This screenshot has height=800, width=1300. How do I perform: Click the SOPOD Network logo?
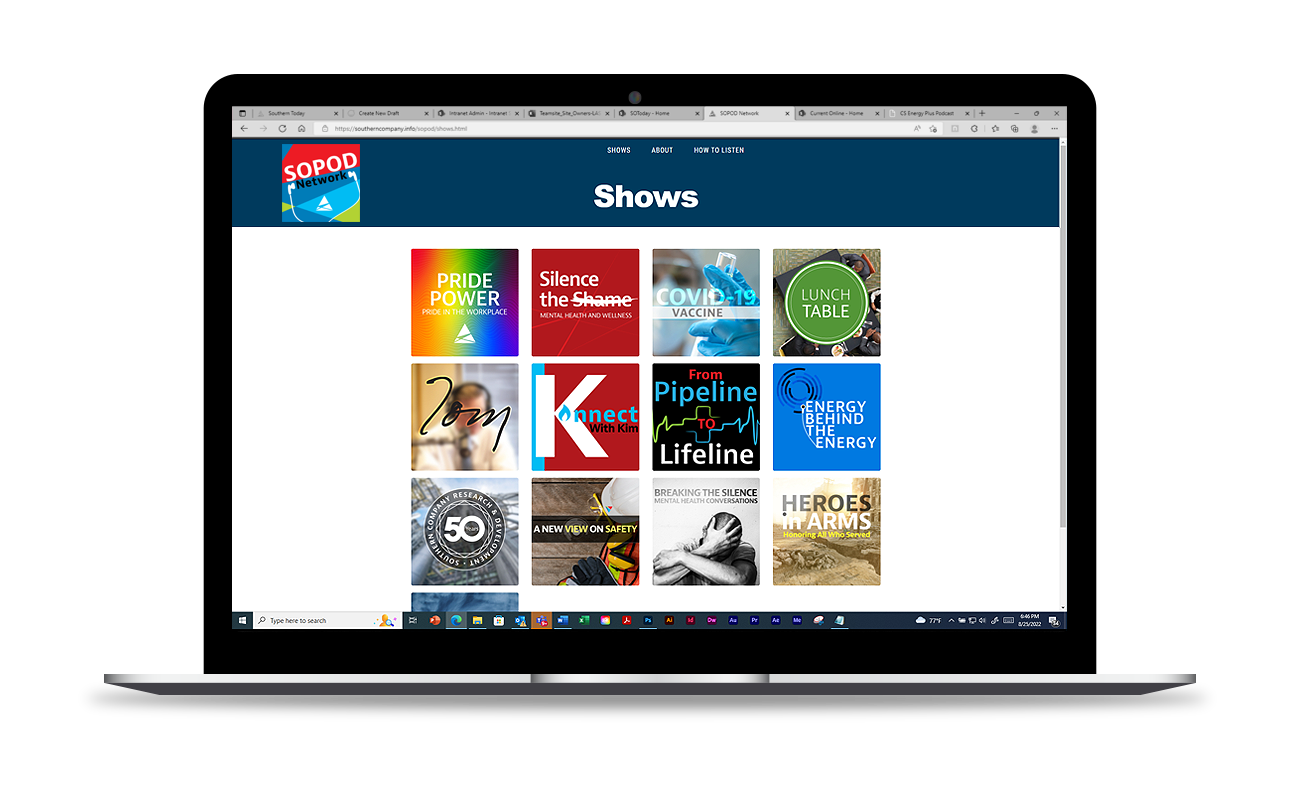(320, 183)
